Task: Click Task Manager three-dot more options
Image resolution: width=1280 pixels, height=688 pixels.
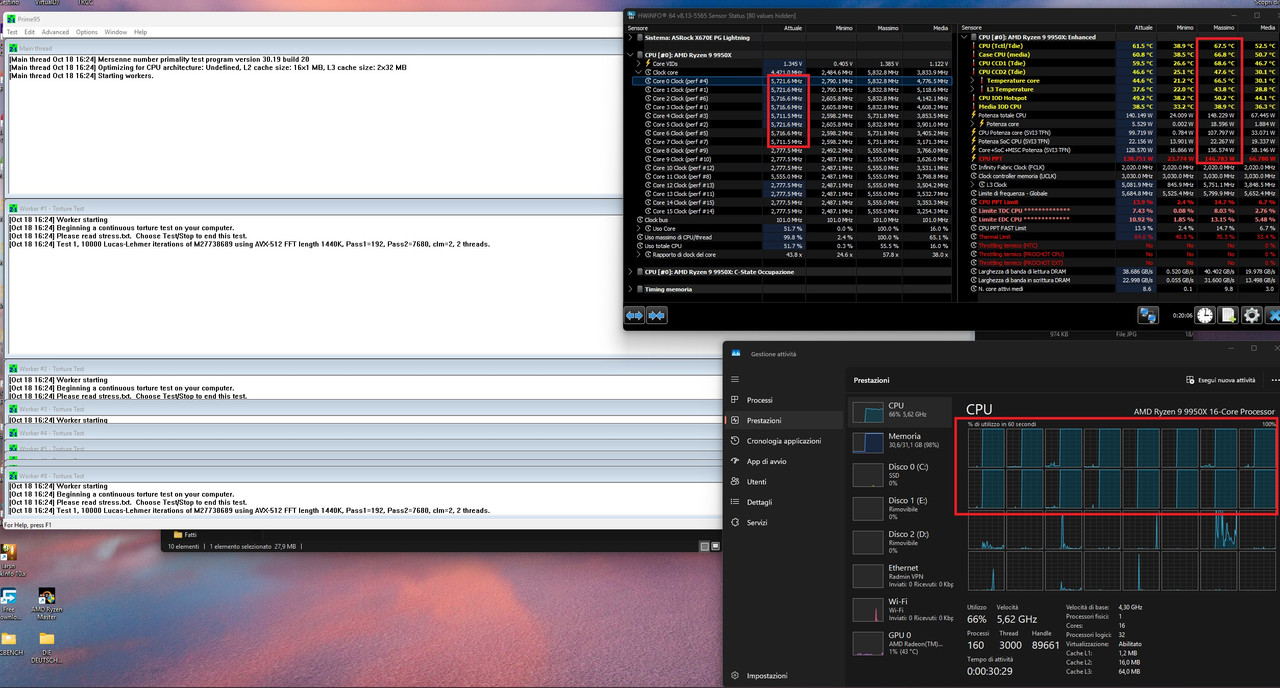Action: (1274, 380)
